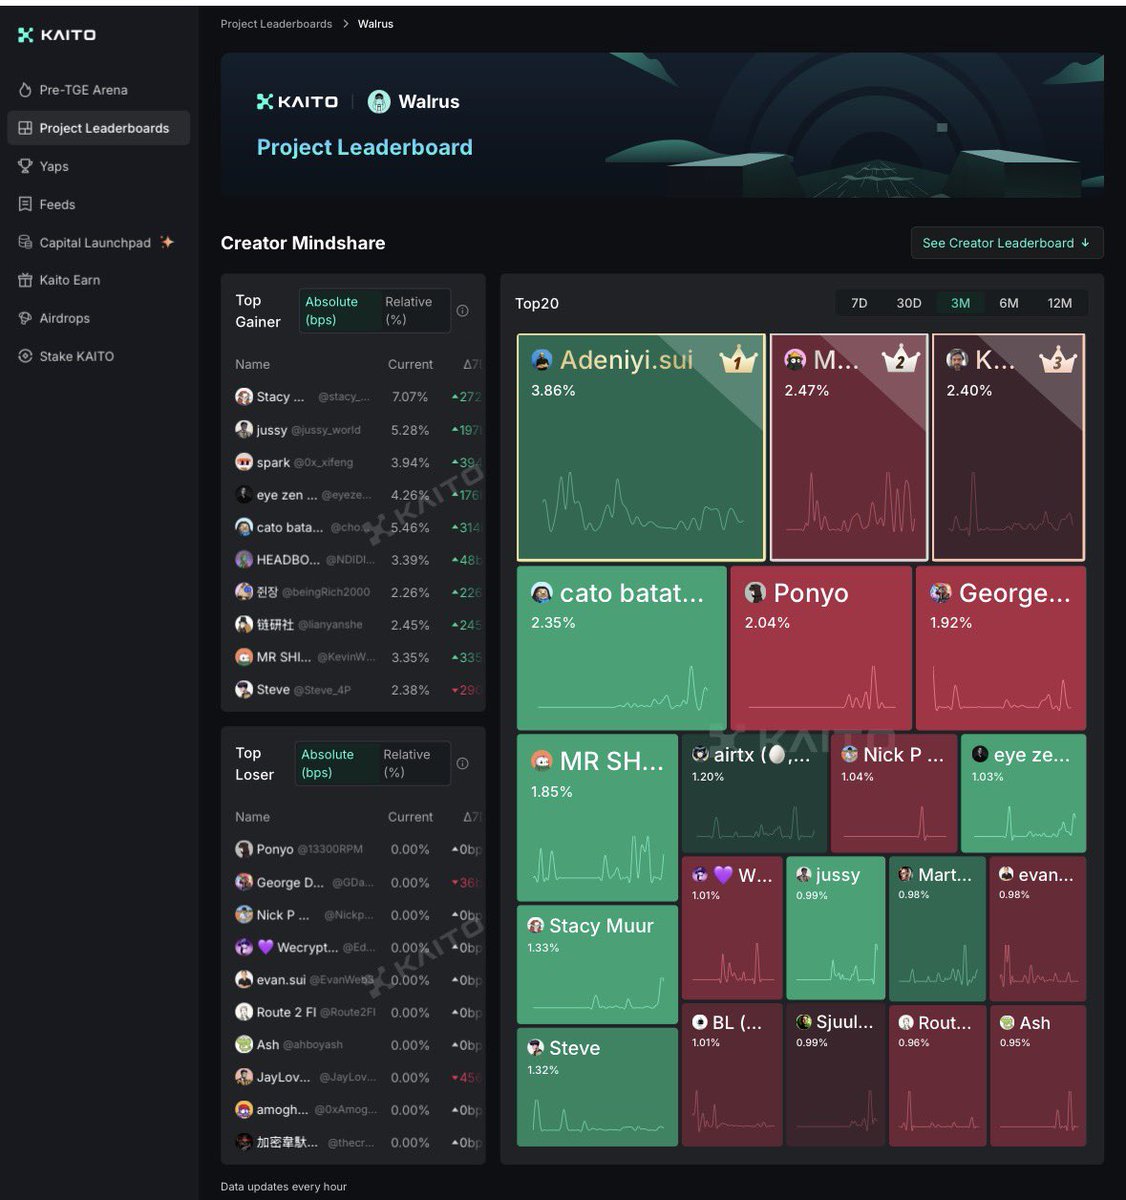Click Stacy's avatar in Top Gainer list
Screen dimensions: 1126x1200
pos(244,397)
